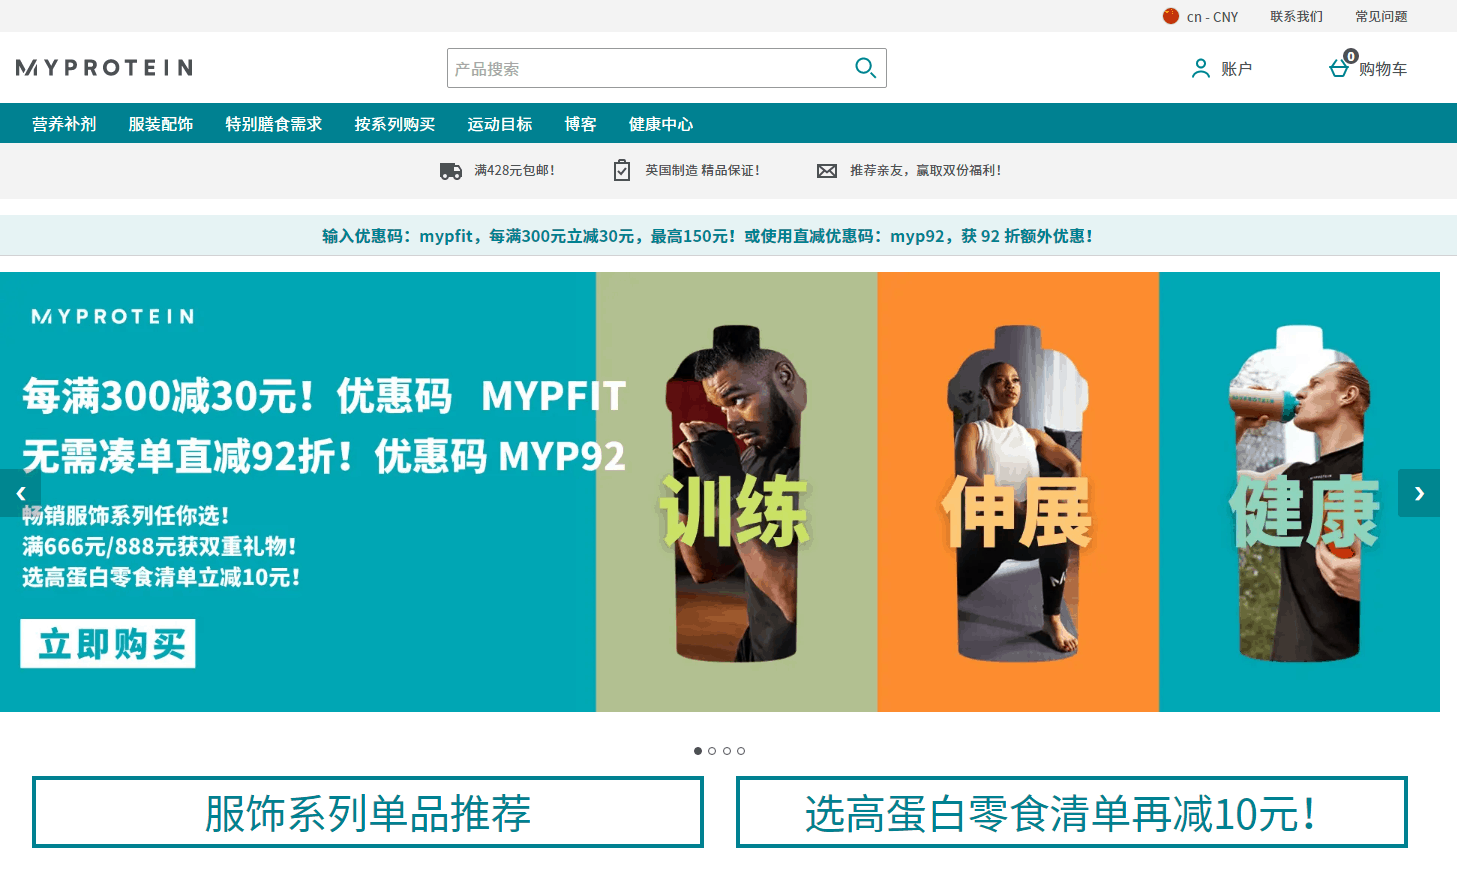Open the cn - CNY region selector

[x=1201, y=16]
